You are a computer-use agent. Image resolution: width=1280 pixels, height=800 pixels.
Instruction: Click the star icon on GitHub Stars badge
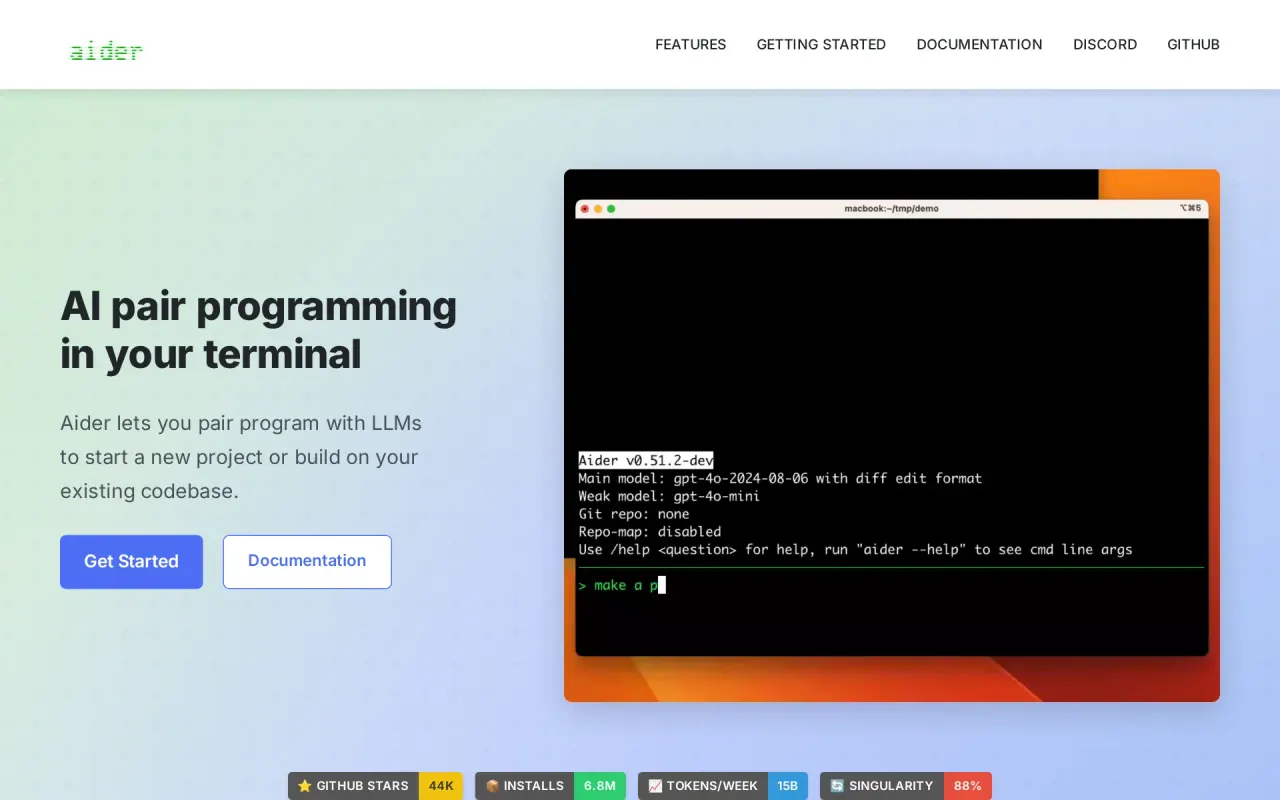(305, 786)
